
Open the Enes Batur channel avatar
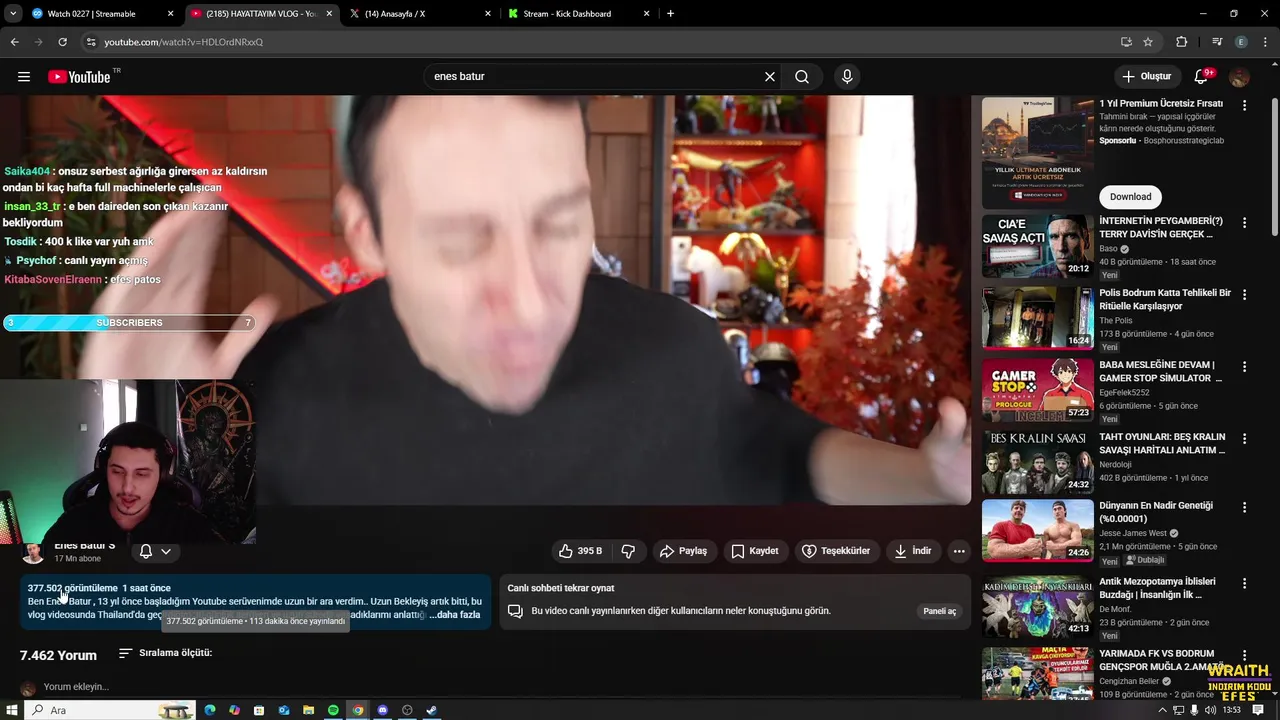pyautogui.click(x=33, y=553)
